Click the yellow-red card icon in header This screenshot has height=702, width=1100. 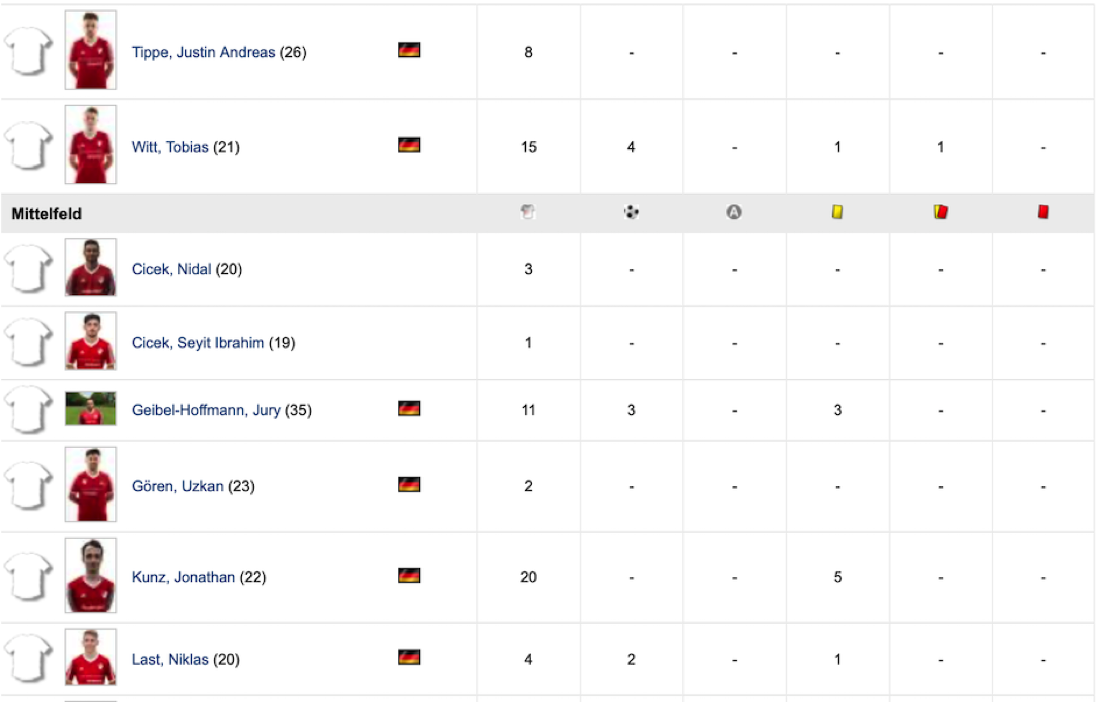pos(940,212)
